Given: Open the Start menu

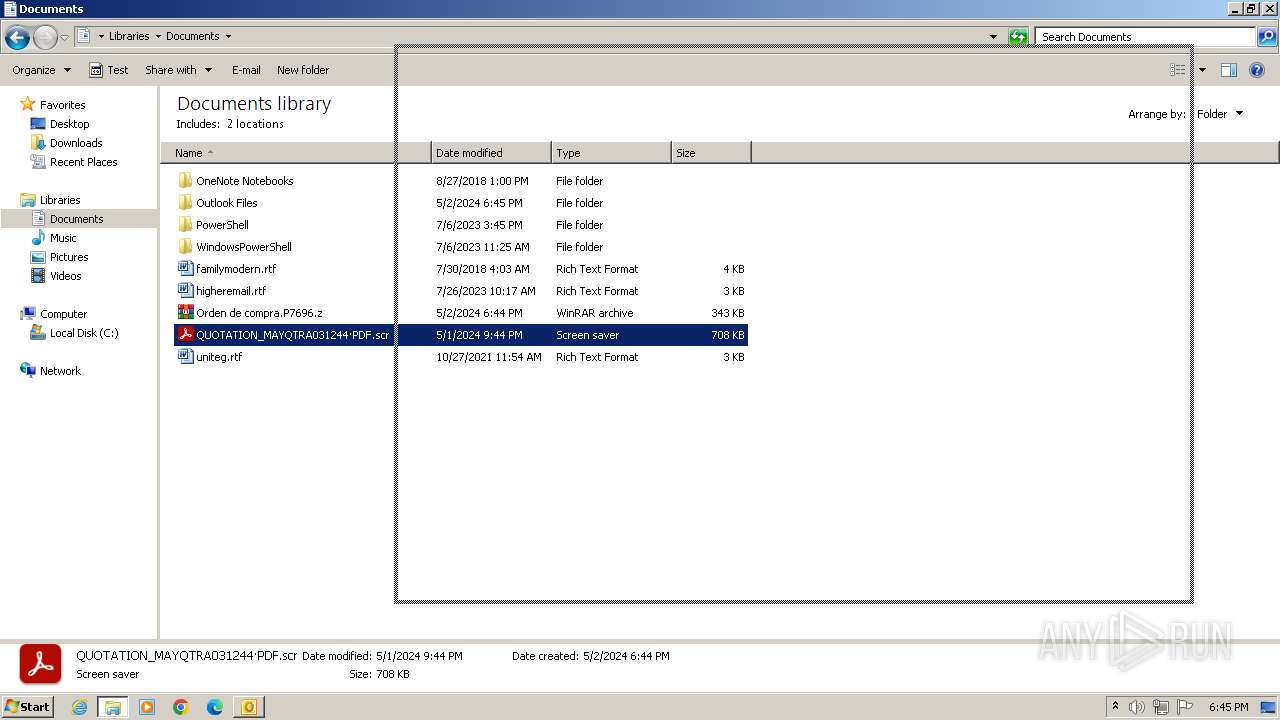Looking at the screenshot, I should (28, 707).
